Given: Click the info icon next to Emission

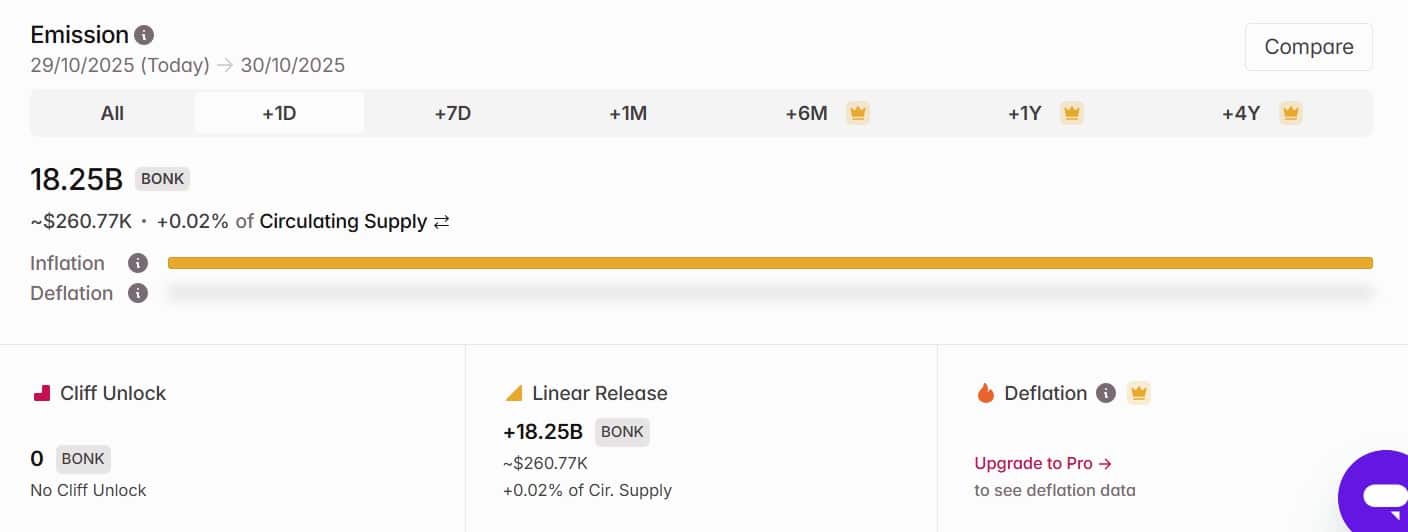Looking at the screenshot, I should click(144, 35).
